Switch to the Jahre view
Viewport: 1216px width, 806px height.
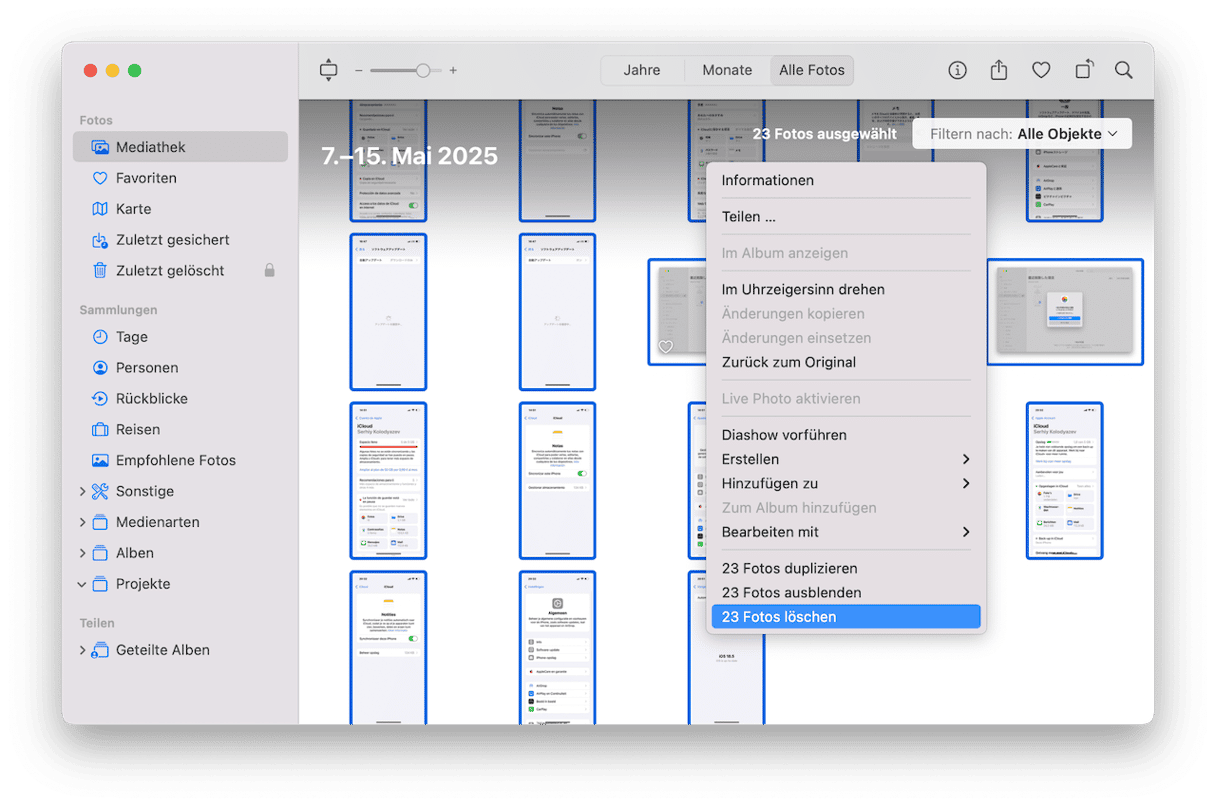point(641,70)
